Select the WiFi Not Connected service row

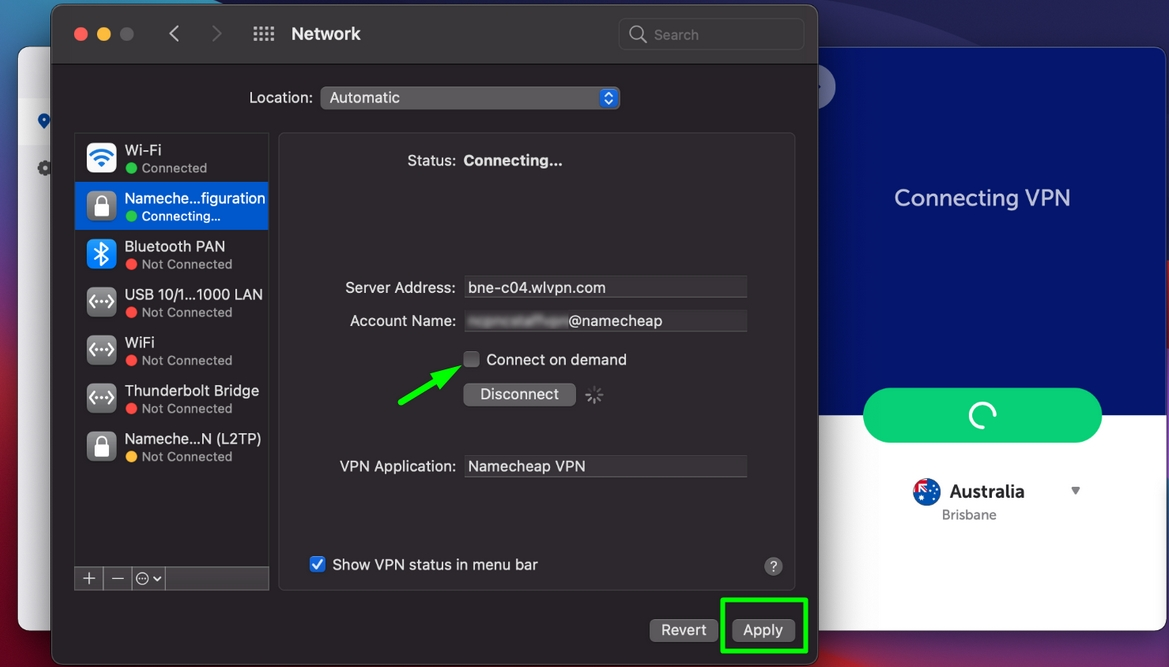coord(171,350)
